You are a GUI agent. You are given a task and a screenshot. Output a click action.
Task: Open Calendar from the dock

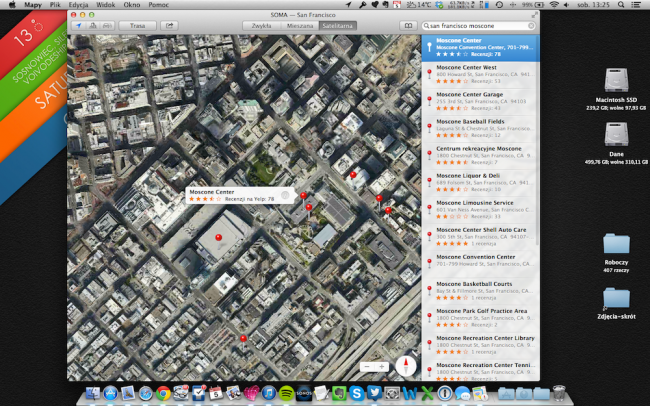click(x=216, y=393)
